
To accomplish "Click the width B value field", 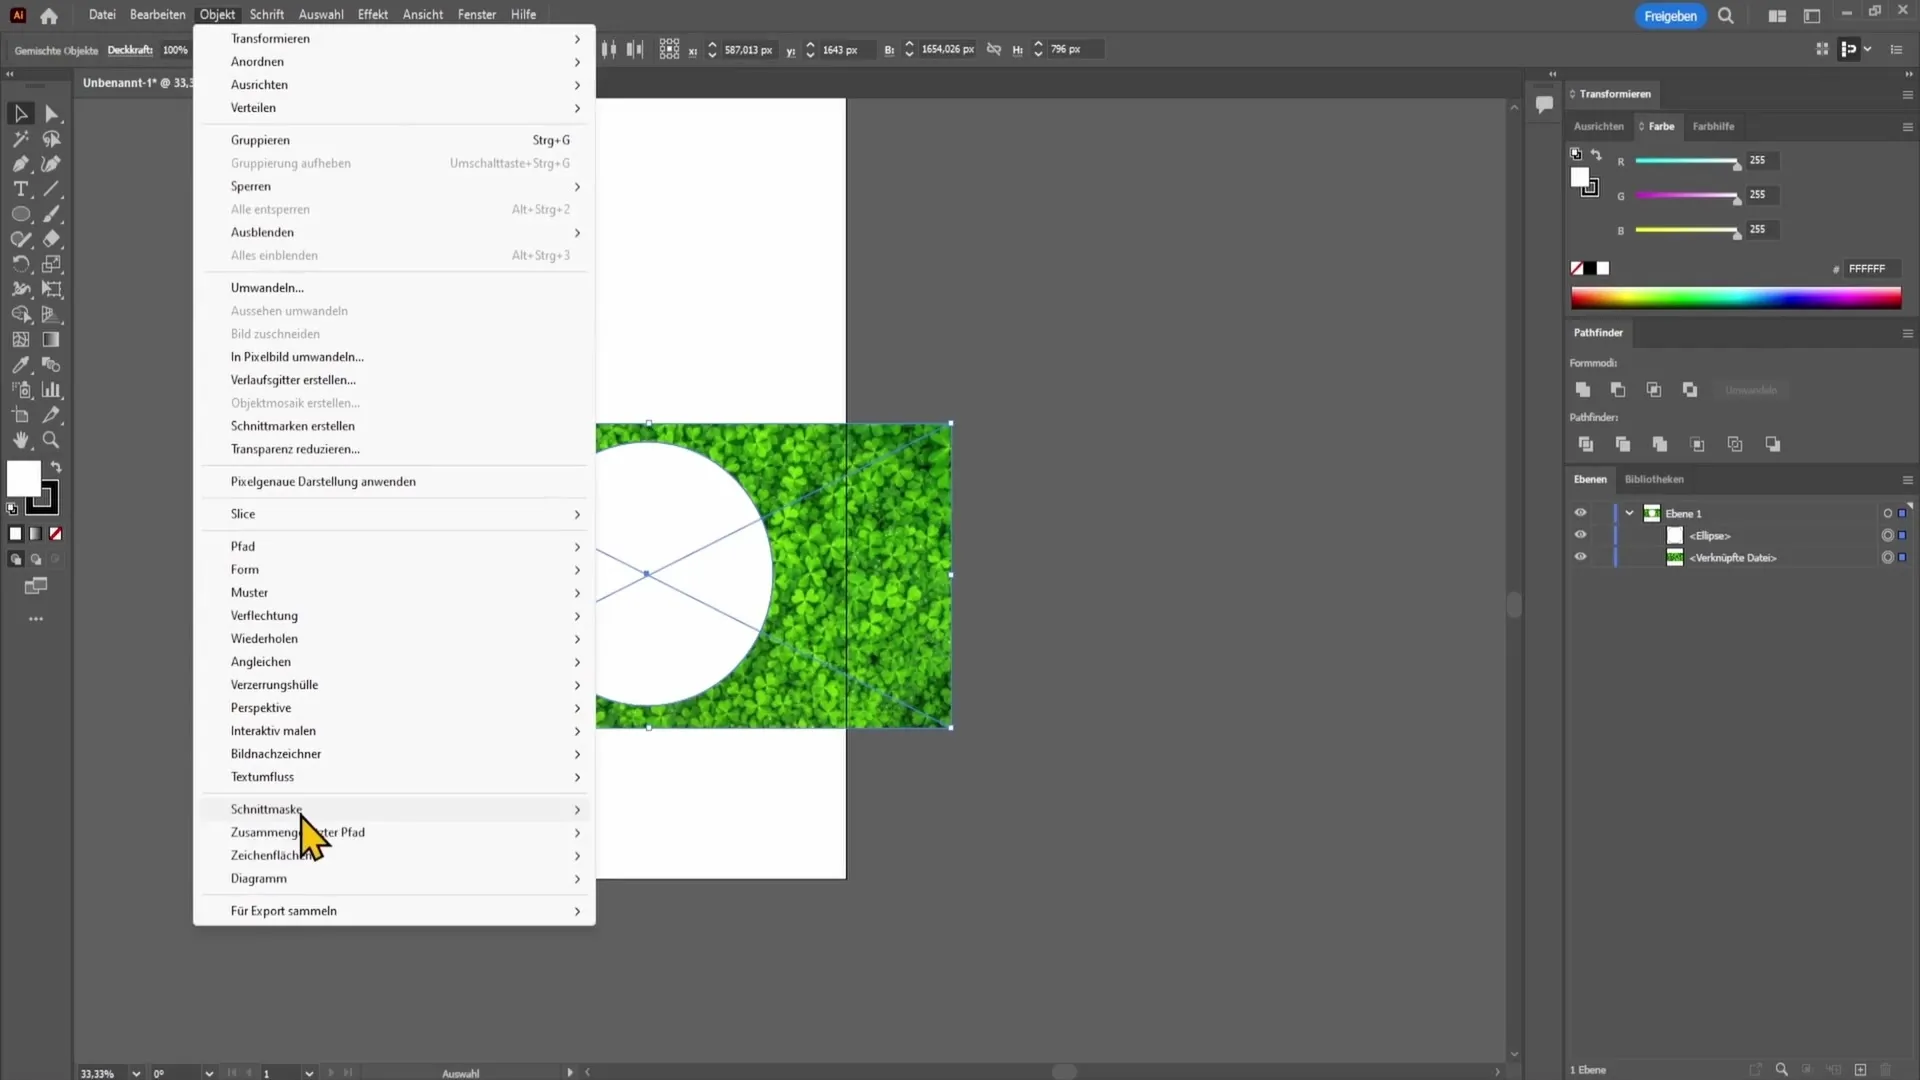I will pos(947,49).
